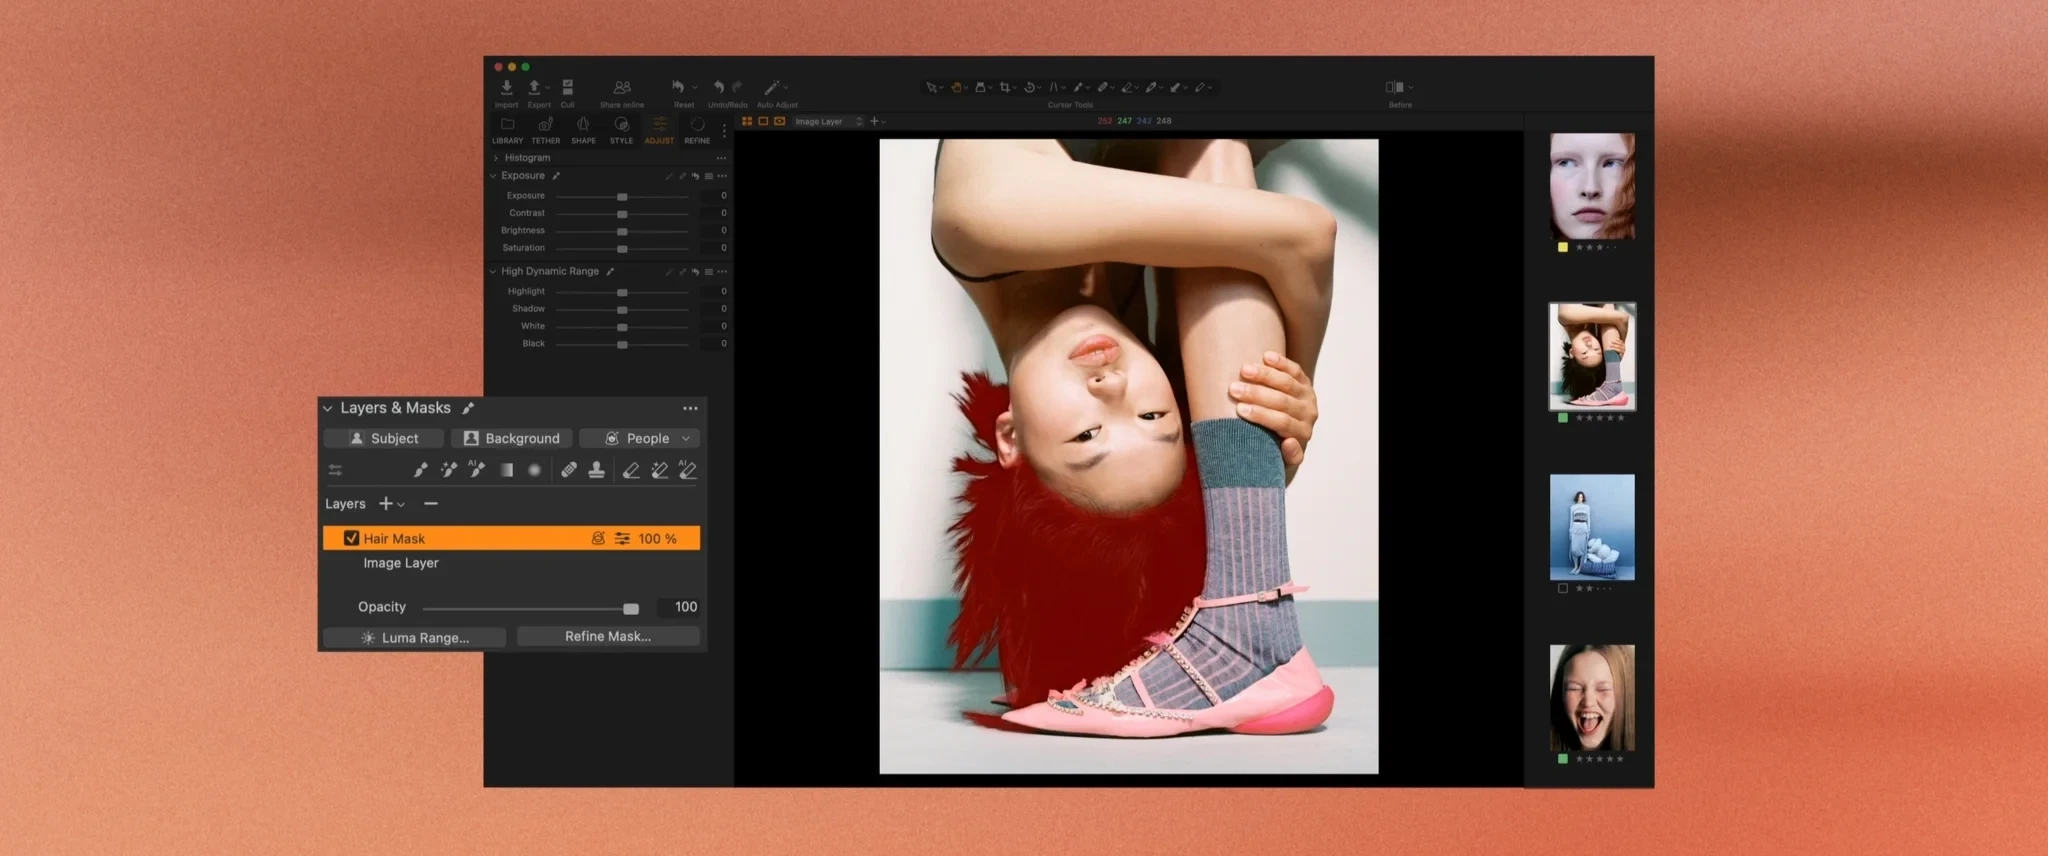
Task: Select the Select pointer cursor tool
Action: 931,88
